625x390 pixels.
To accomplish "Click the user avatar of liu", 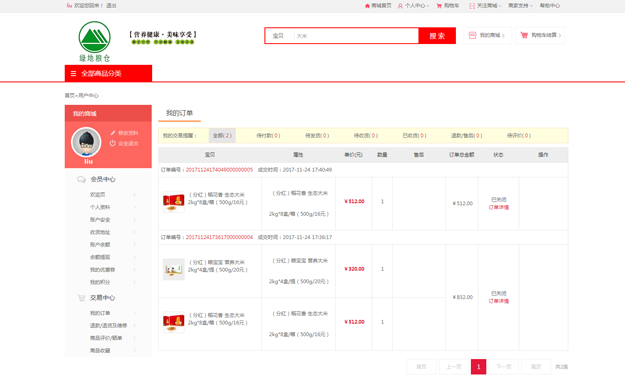I will (86, 142).
